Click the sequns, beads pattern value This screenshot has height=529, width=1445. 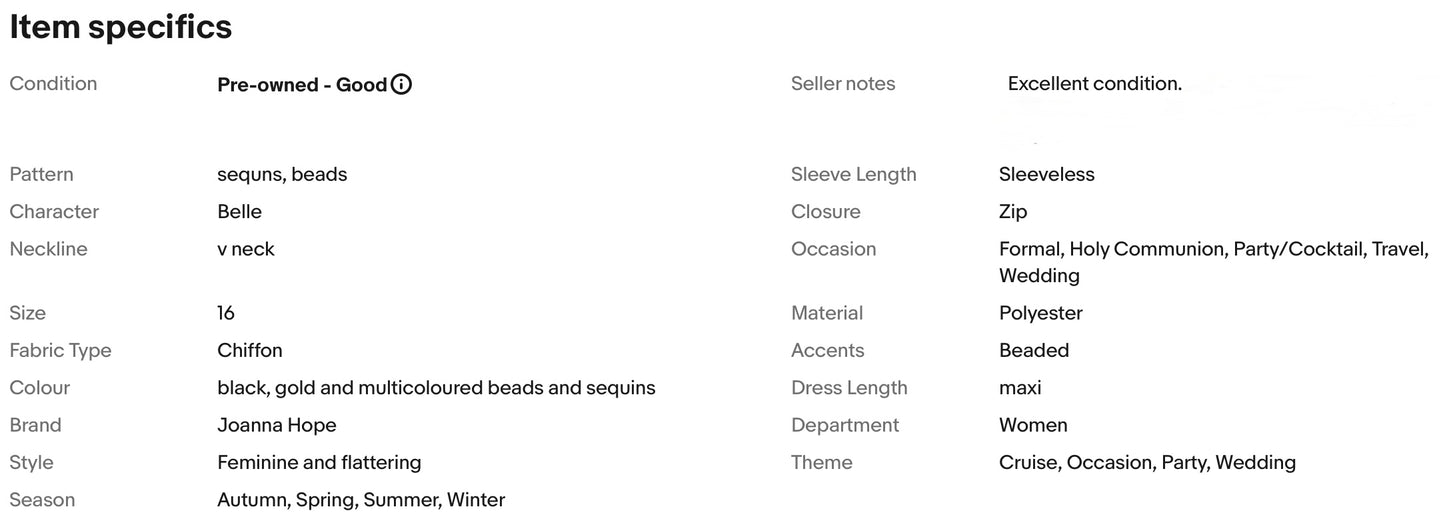tap(282, 175)
